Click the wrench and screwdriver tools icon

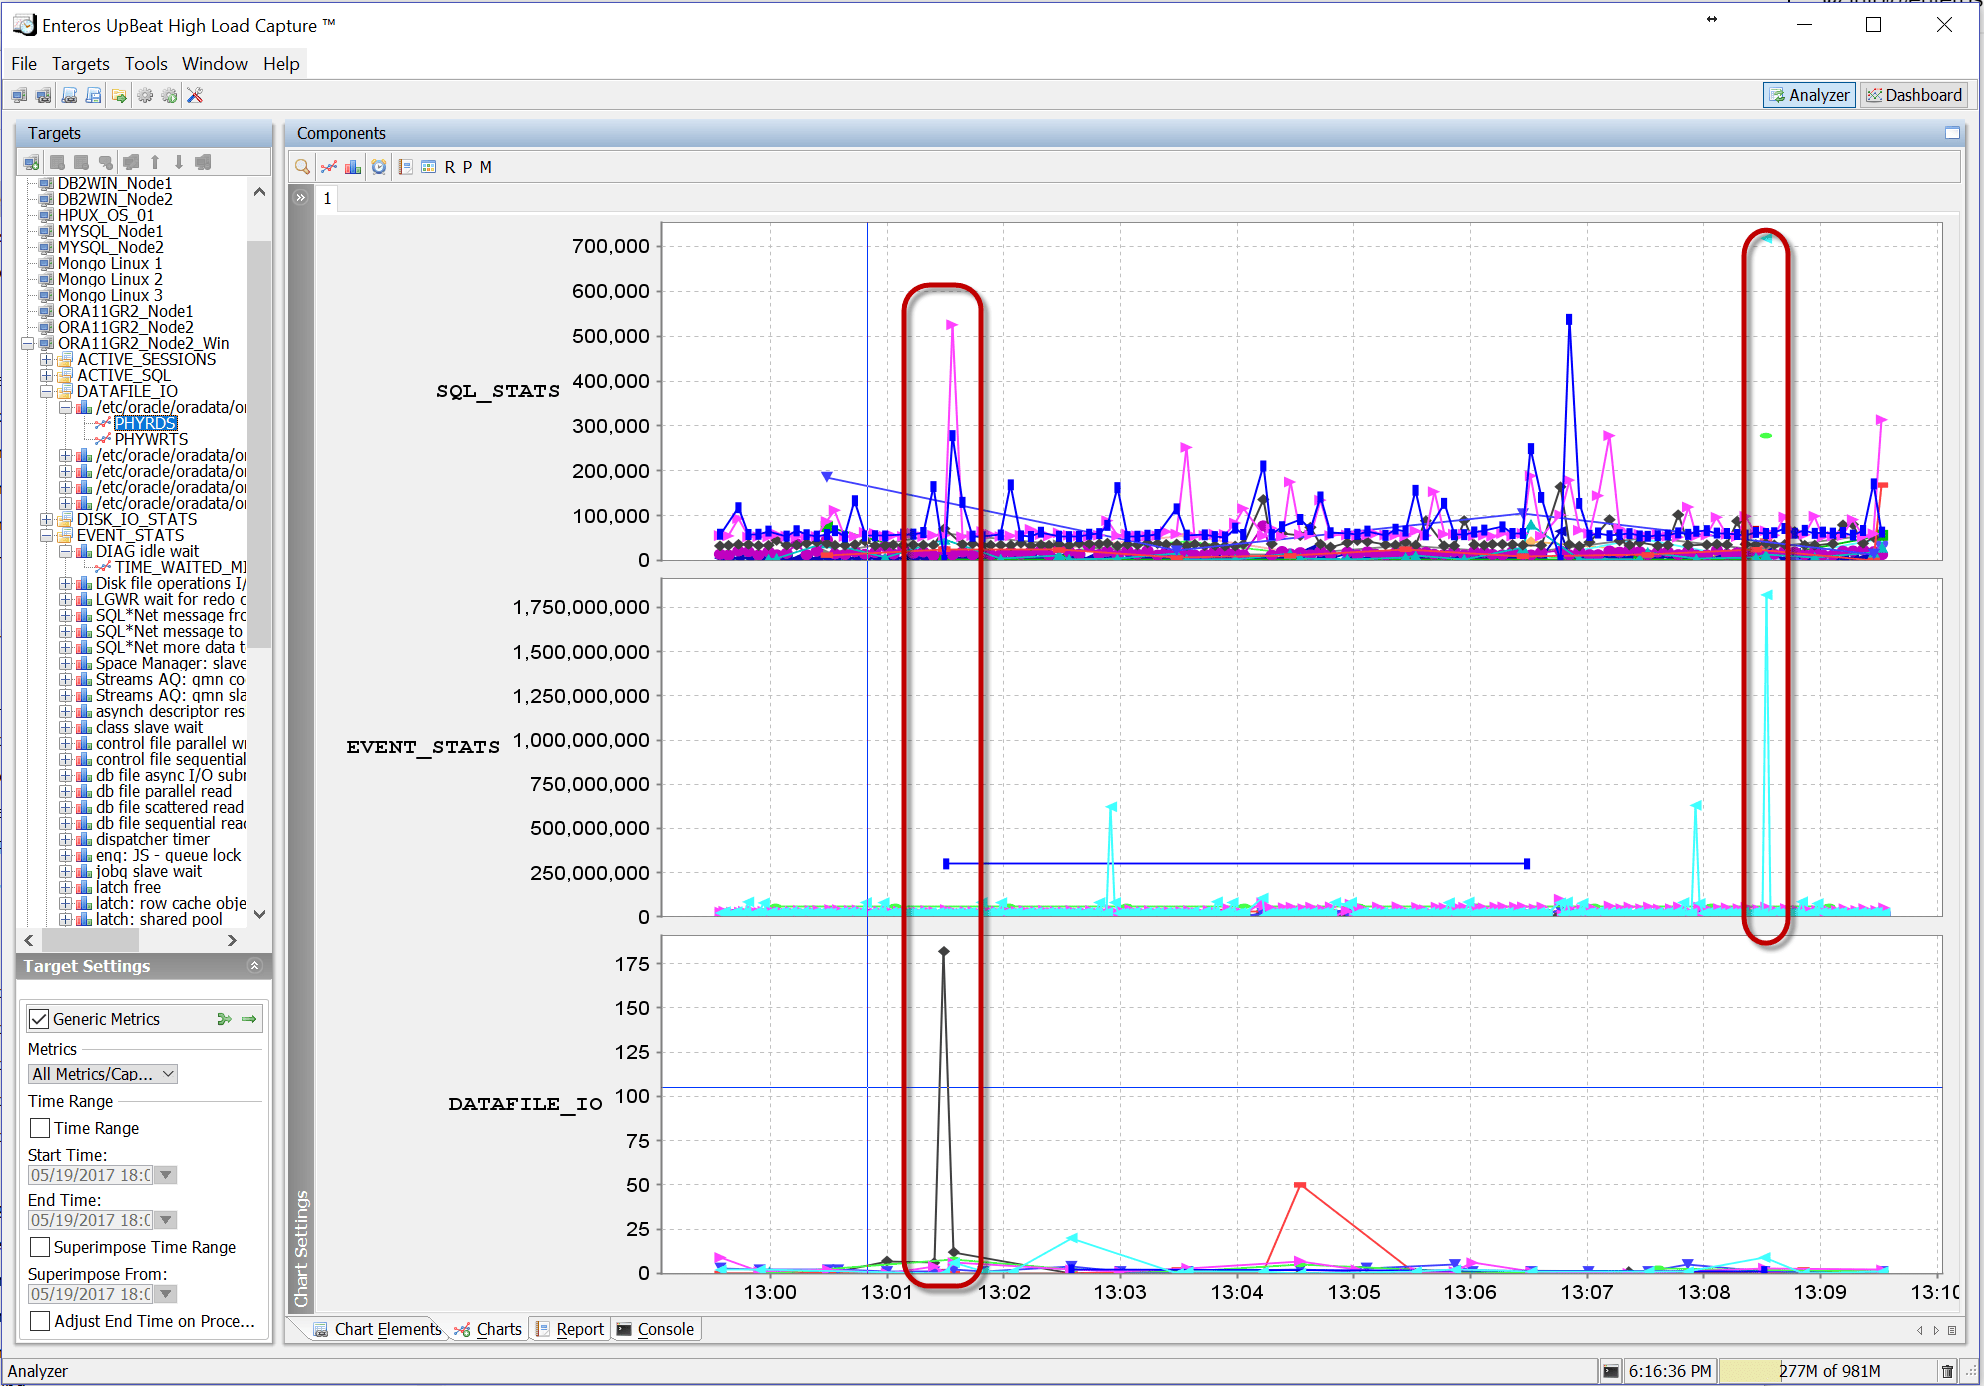[195, 96]
